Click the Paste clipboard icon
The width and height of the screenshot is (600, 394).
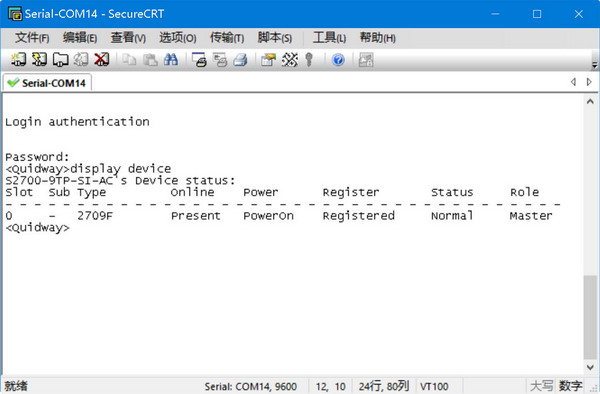pos(150,60)
